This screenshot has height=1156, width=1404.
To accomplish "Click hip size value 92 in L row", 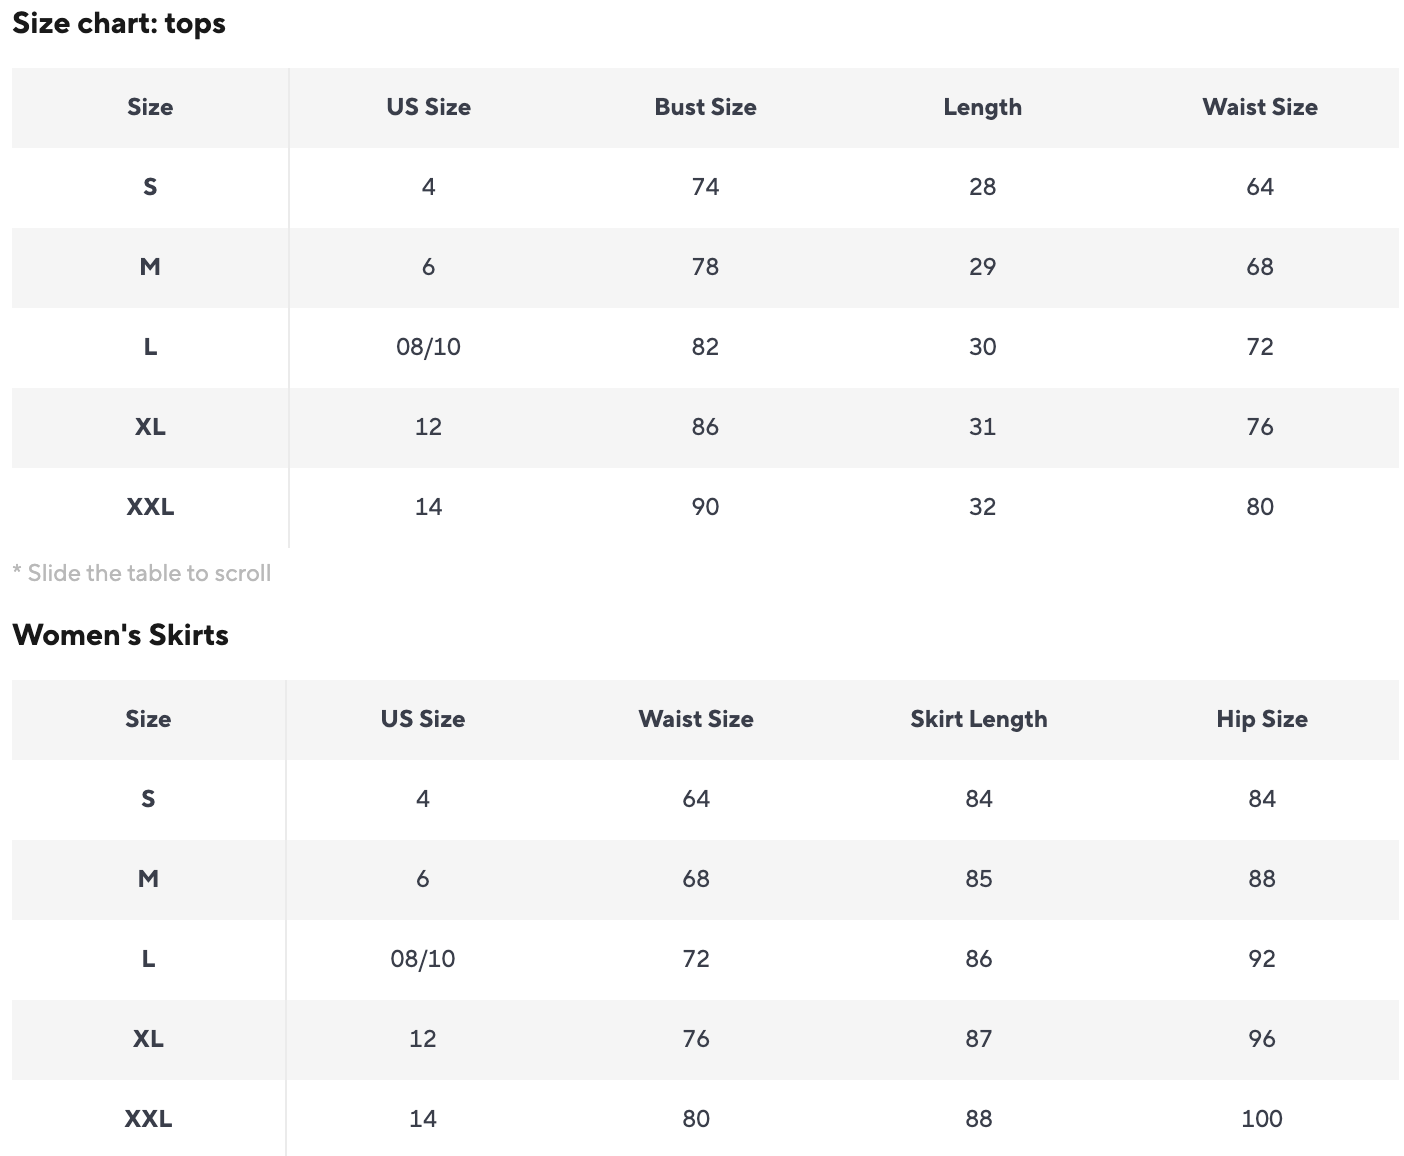I will pyautogui.click(x=1261, y=959).
